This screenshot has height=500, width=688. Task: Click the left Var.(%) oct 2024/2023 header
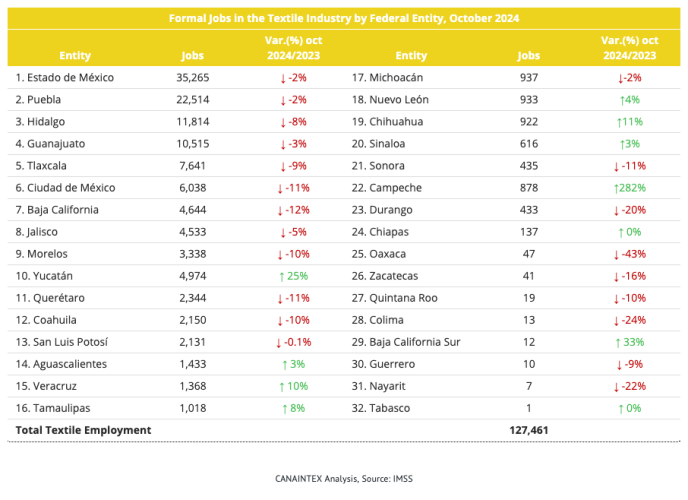(x=294, y=48)
